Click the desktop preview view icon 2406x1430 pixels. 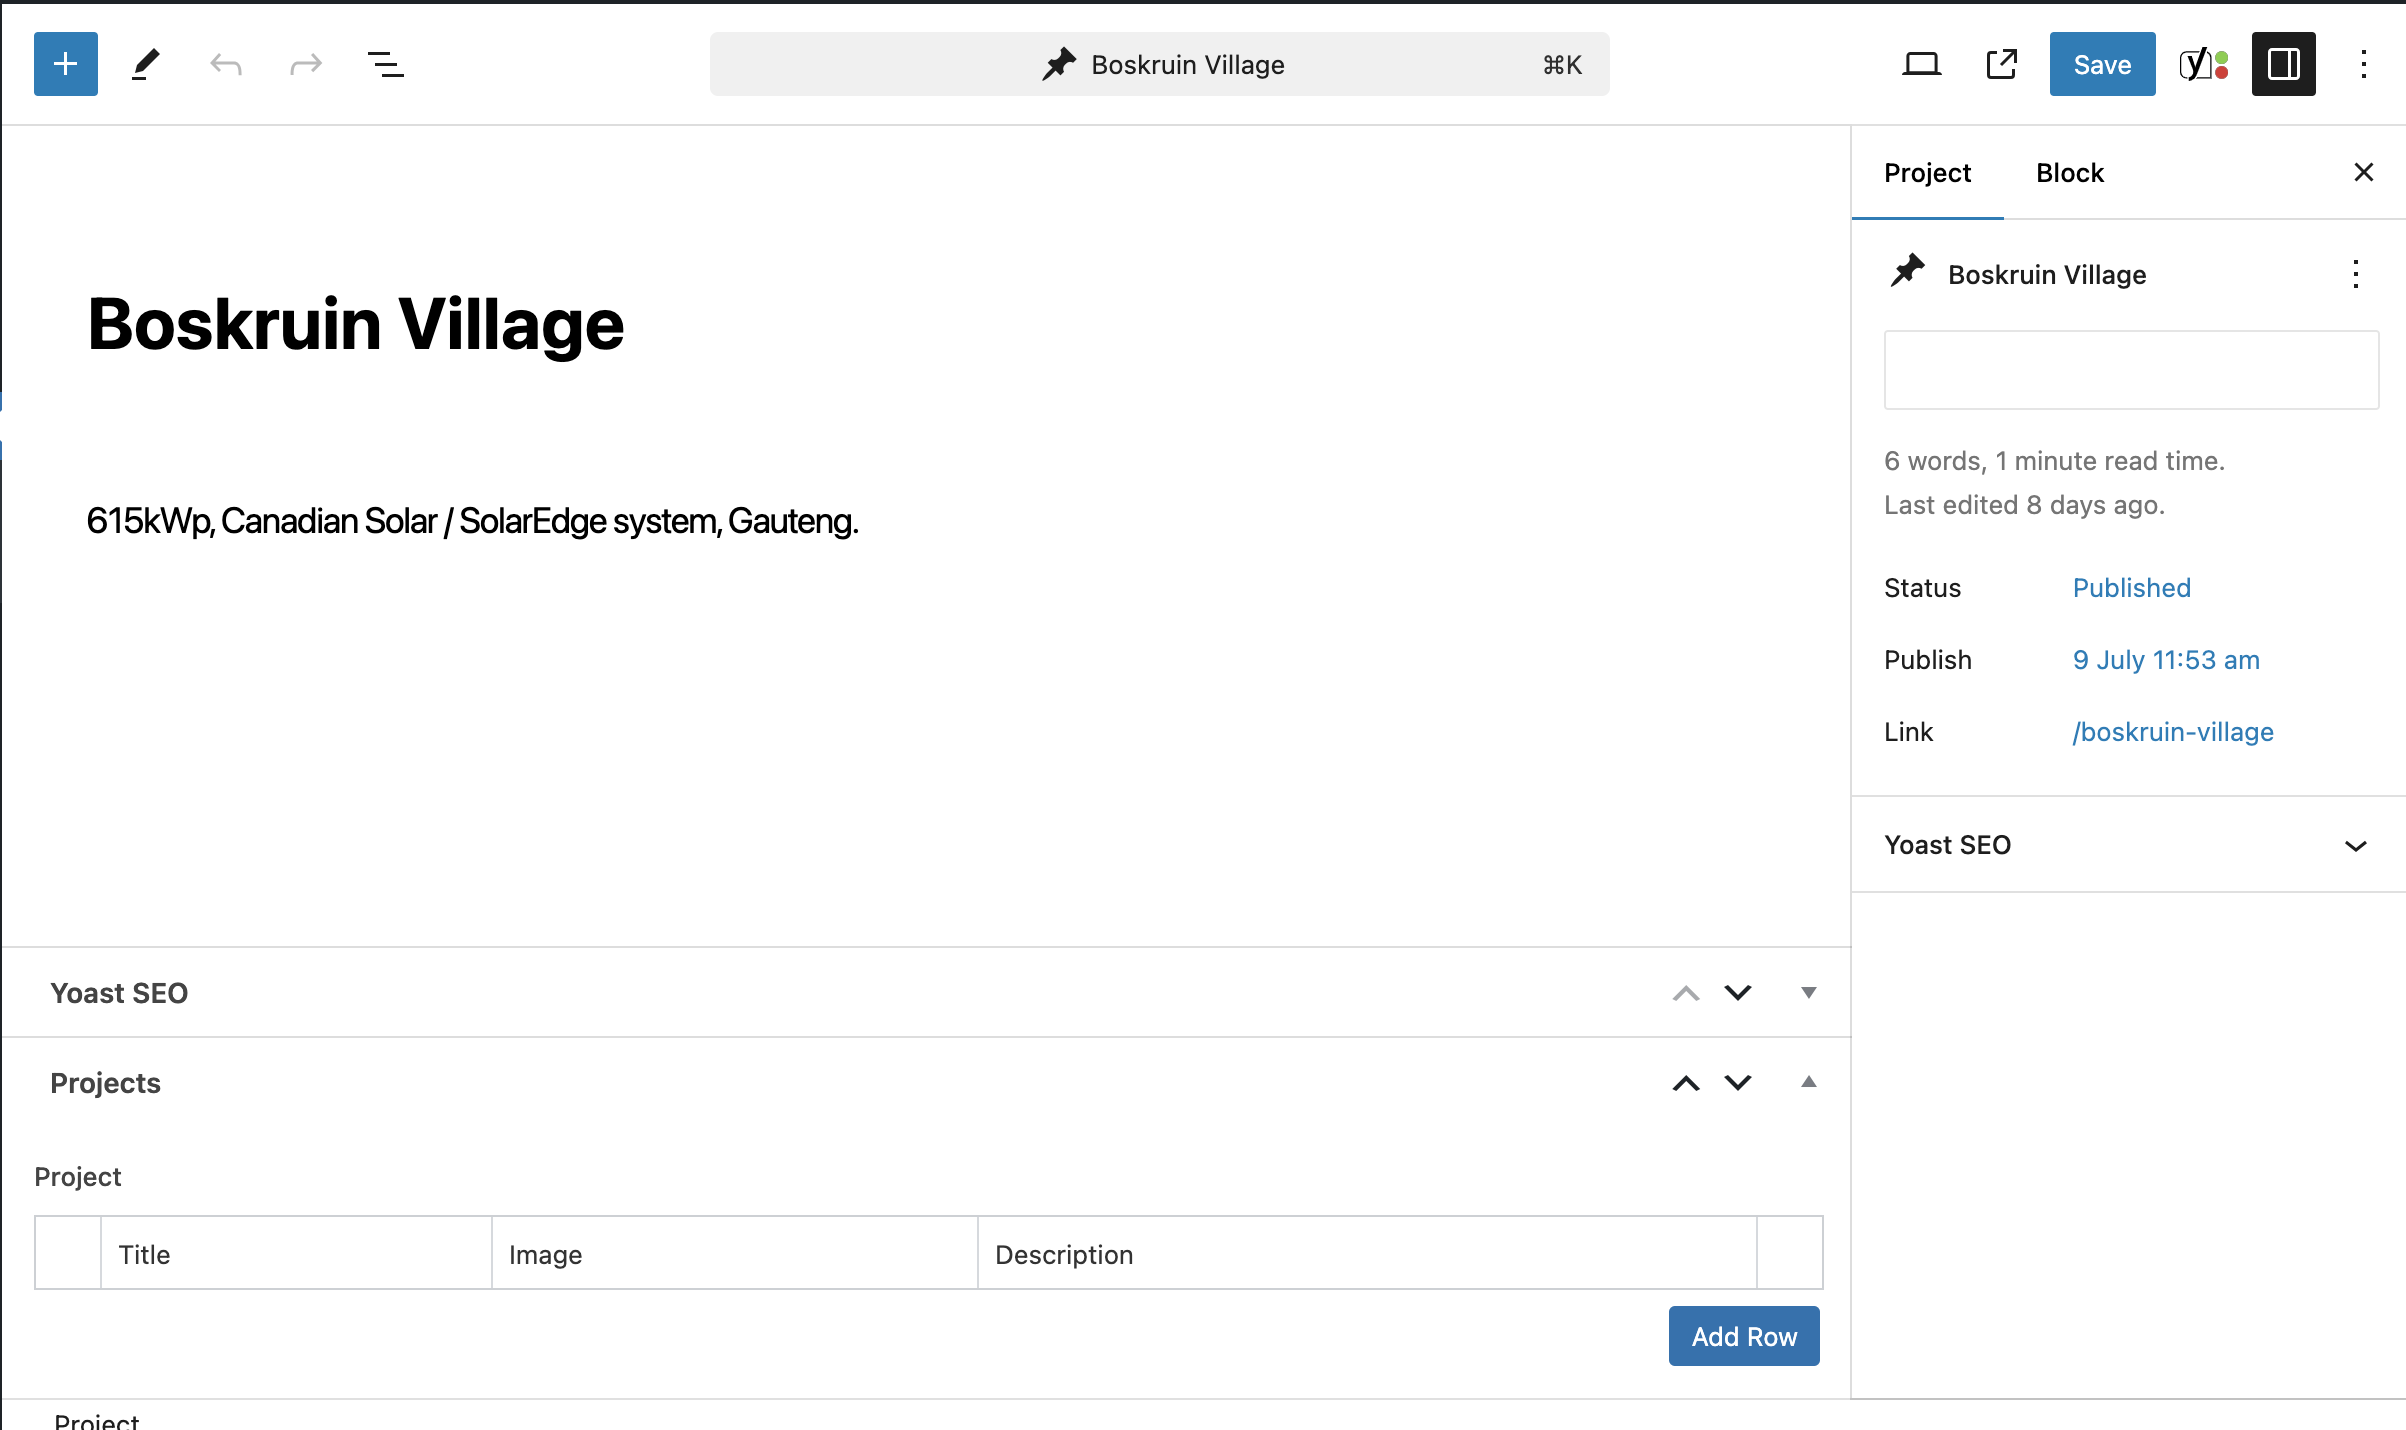point(1921,65)
